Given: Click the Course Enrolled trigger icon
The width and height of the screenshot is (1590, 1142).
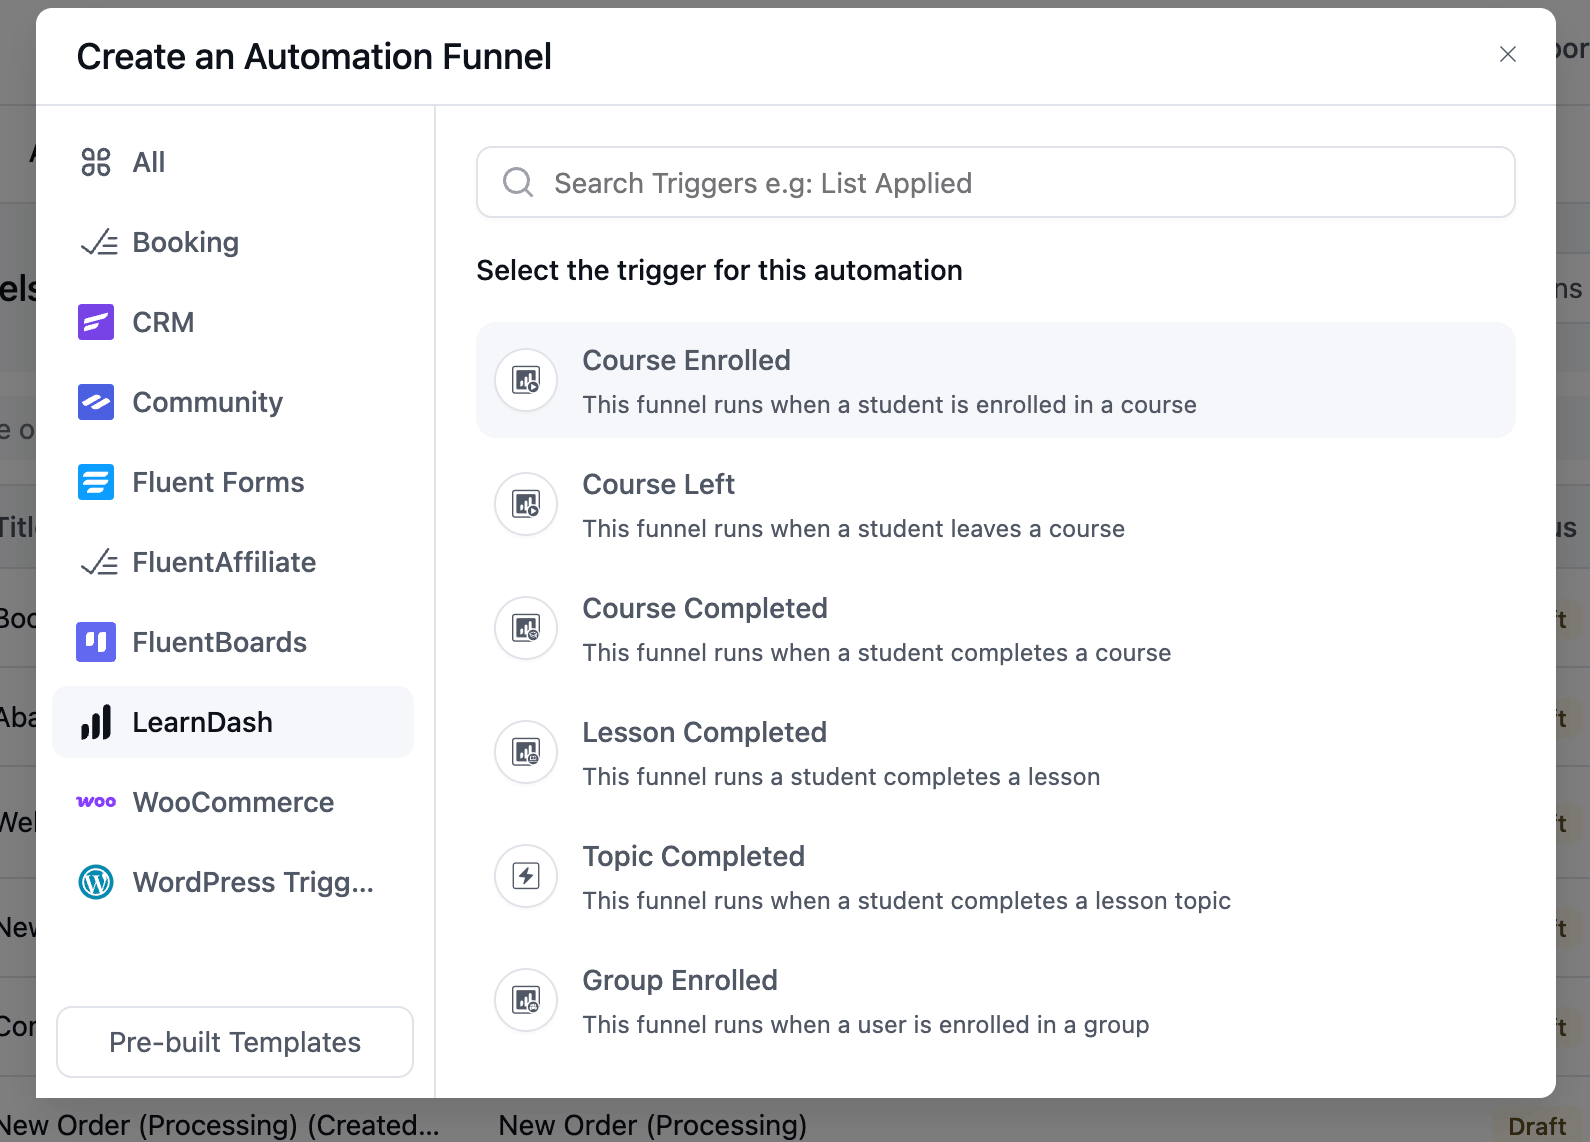Looking at the screenshot, I should pyautogui.click(x=526, y=380).
